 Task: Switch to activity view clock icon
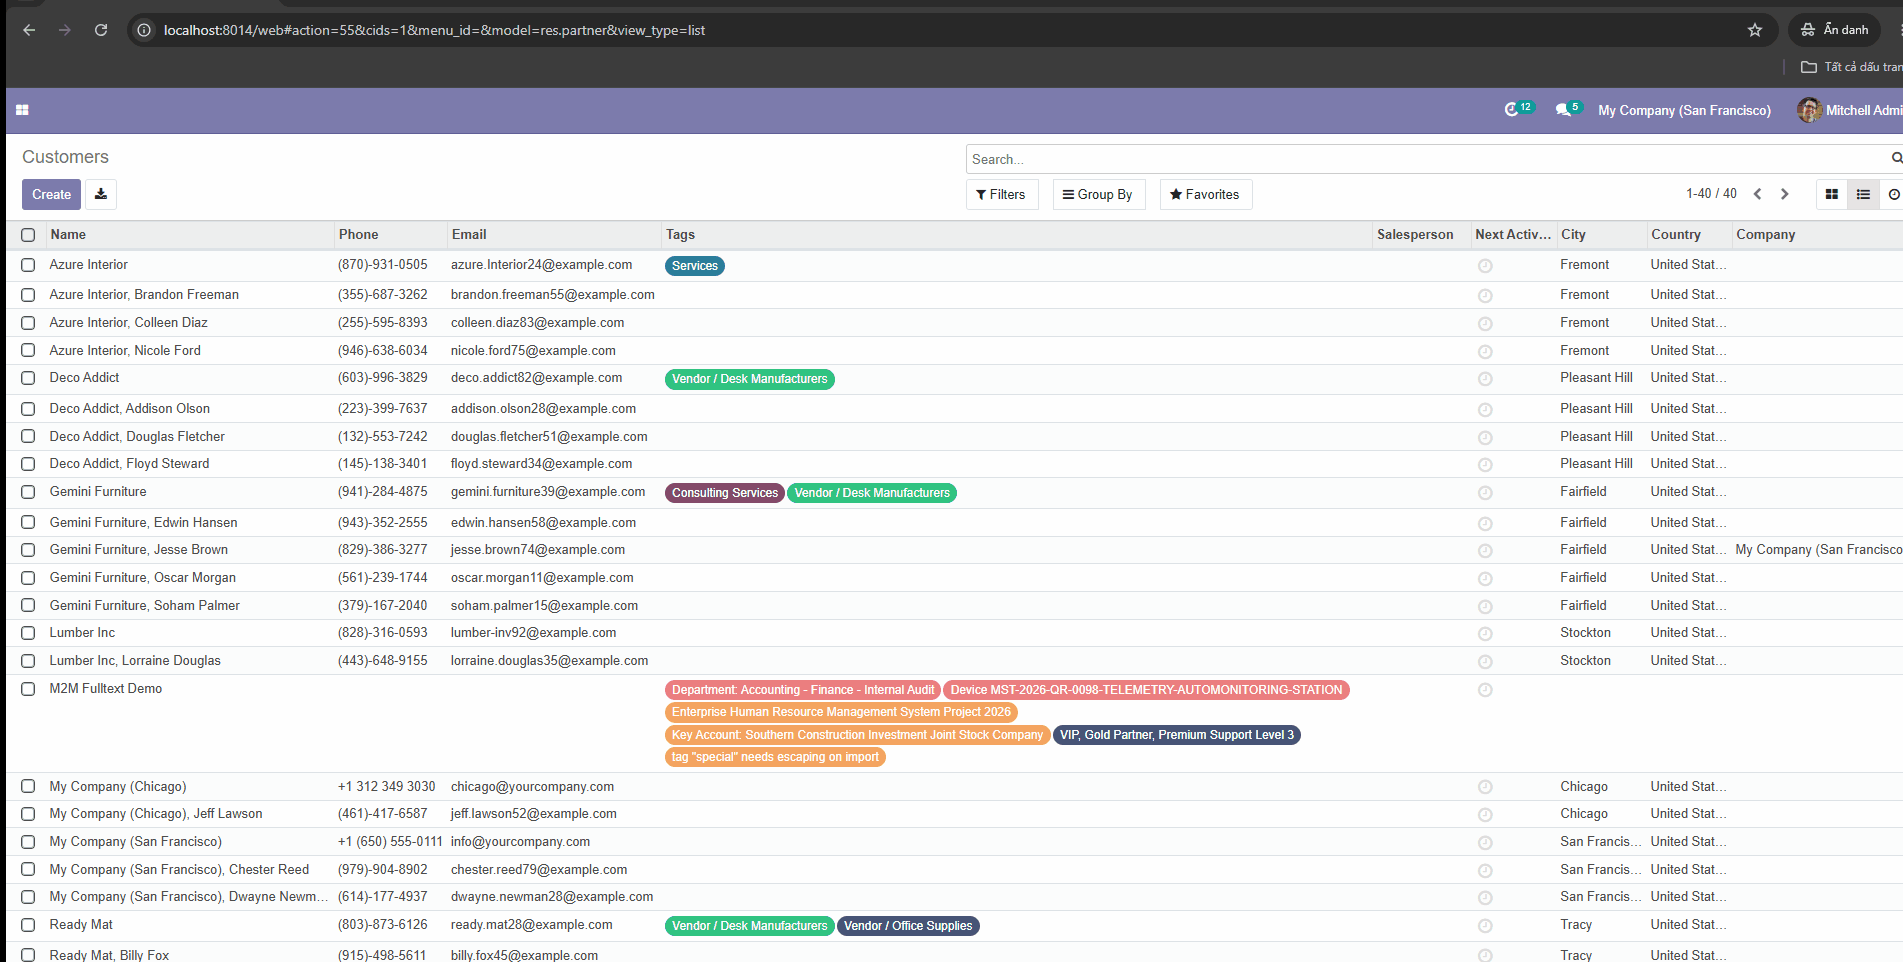click(1893, 194)
